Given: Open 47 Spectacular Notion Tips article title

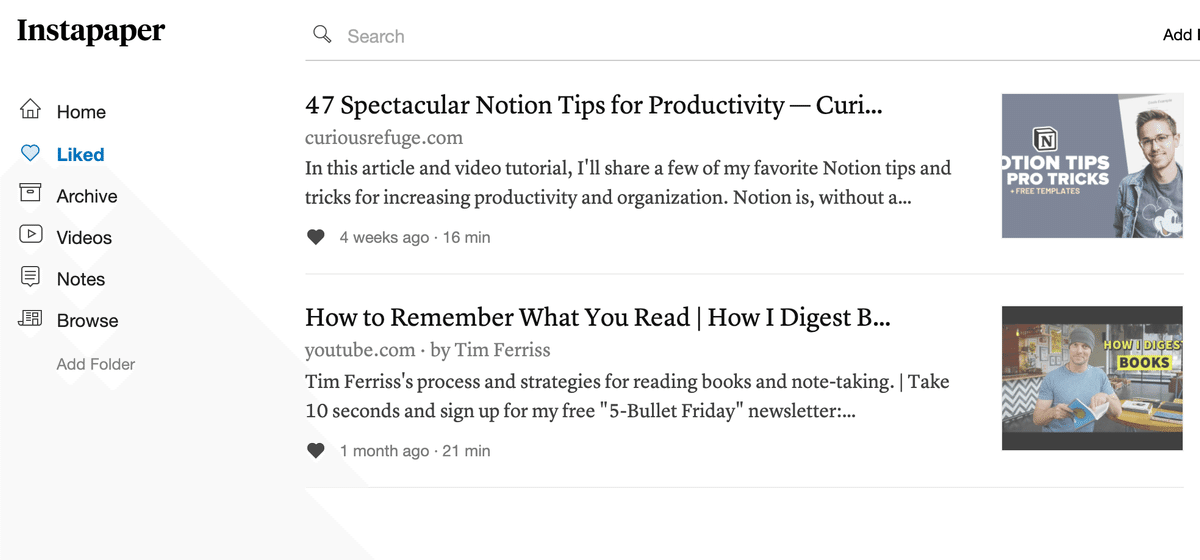Looking at the screenshot, I should click(594, 105).
